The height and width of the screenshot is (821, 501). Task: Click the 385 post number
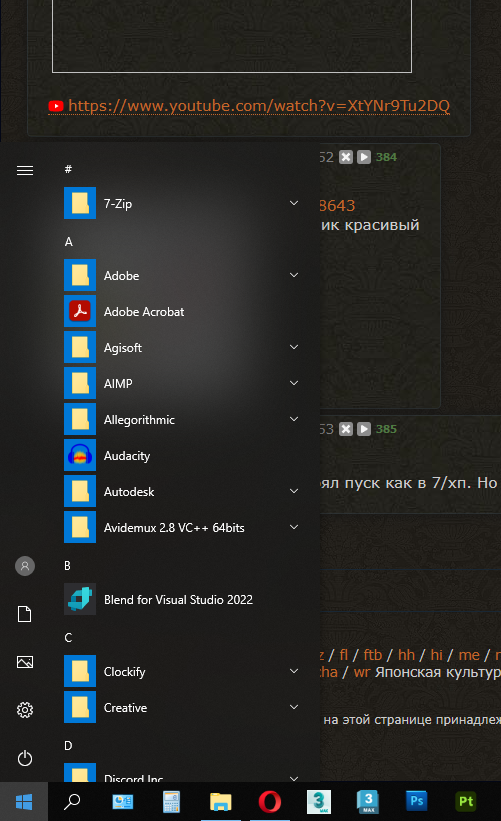click(386, 429)
